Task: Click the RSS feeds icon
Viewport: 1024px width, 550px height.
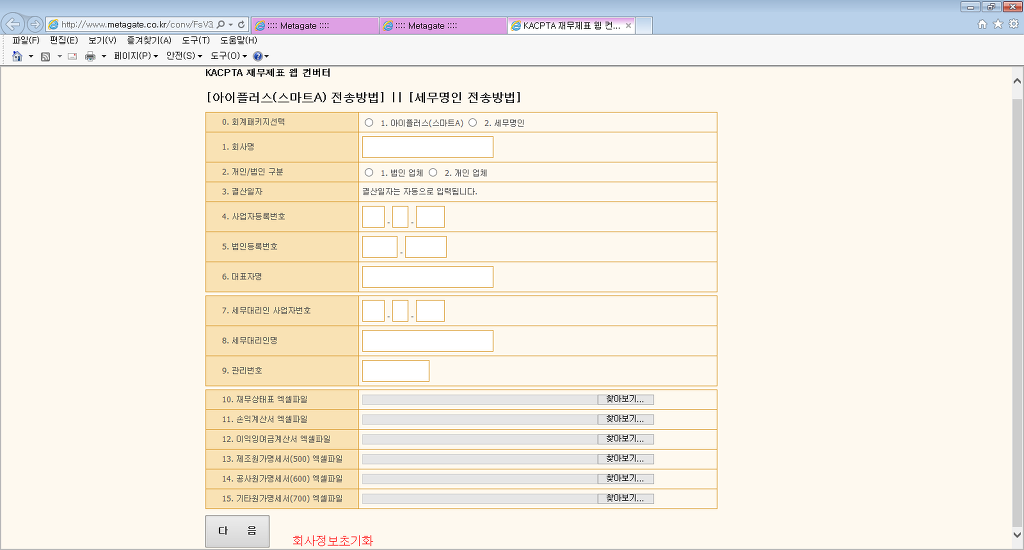Action: point(46,56)
